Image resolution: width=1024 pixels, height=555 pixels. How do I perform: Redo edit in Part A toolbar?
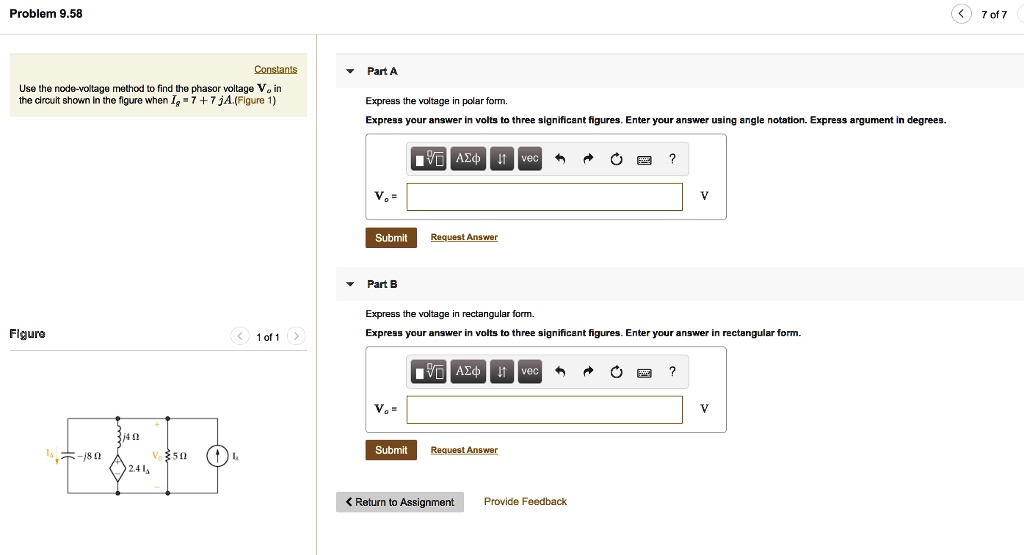tap(589, 159)
